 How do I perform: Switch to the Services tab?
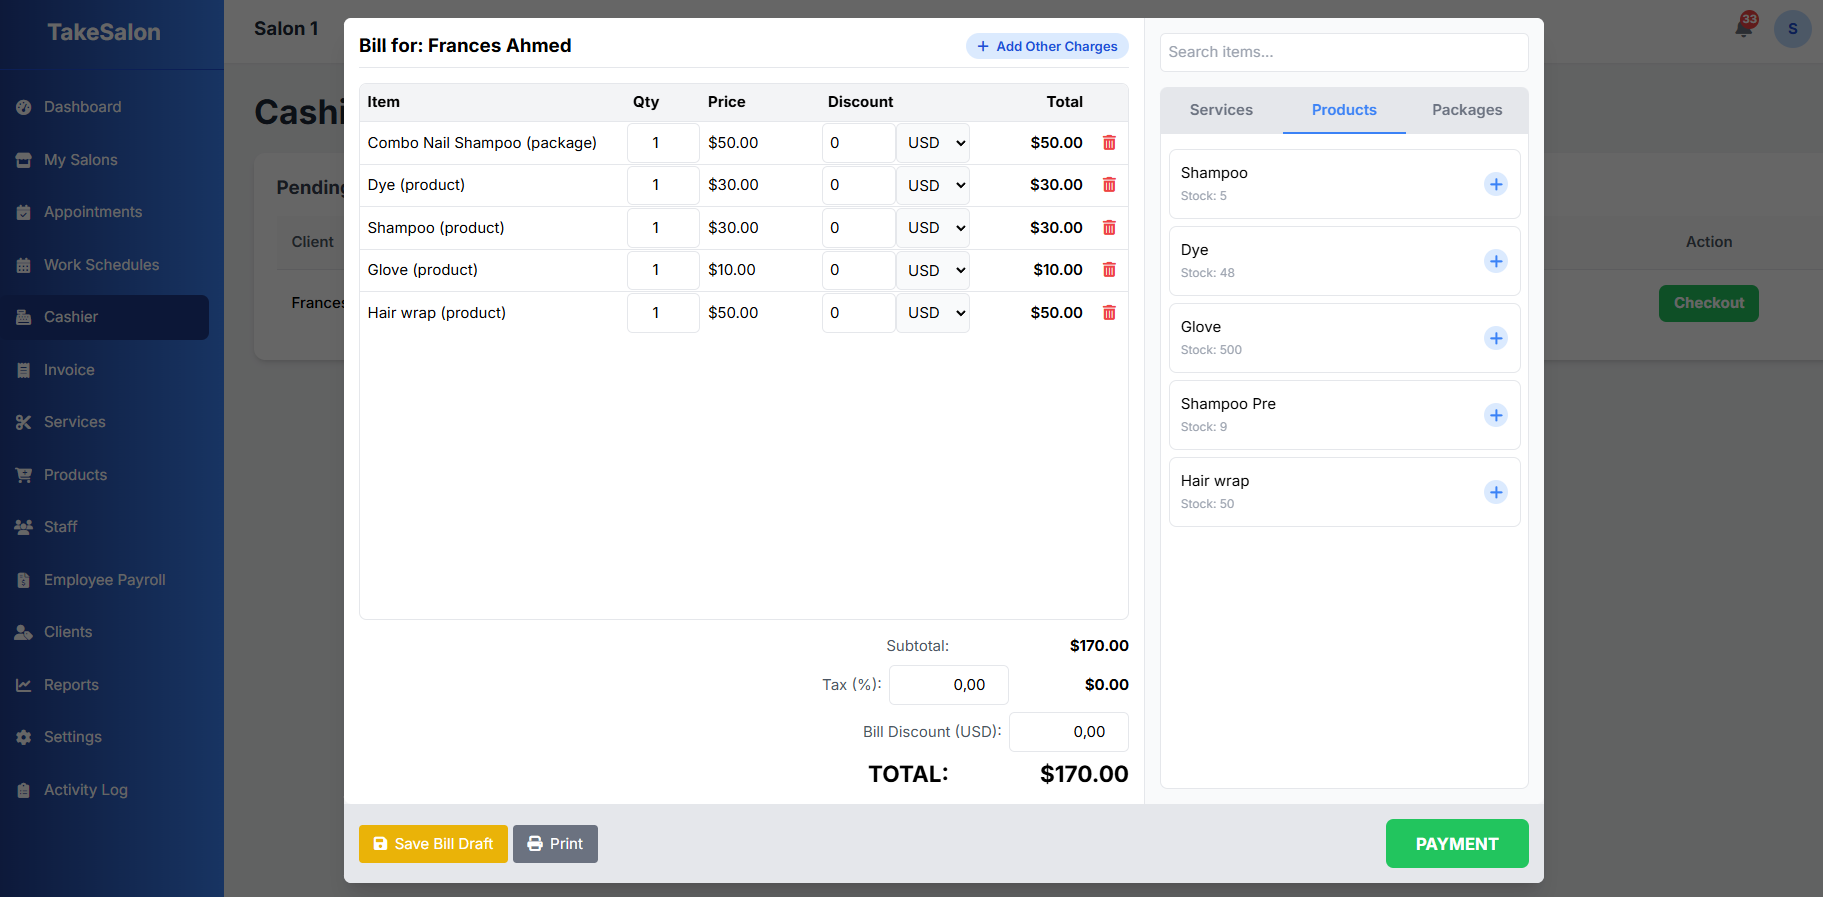tap(1221, 110)
